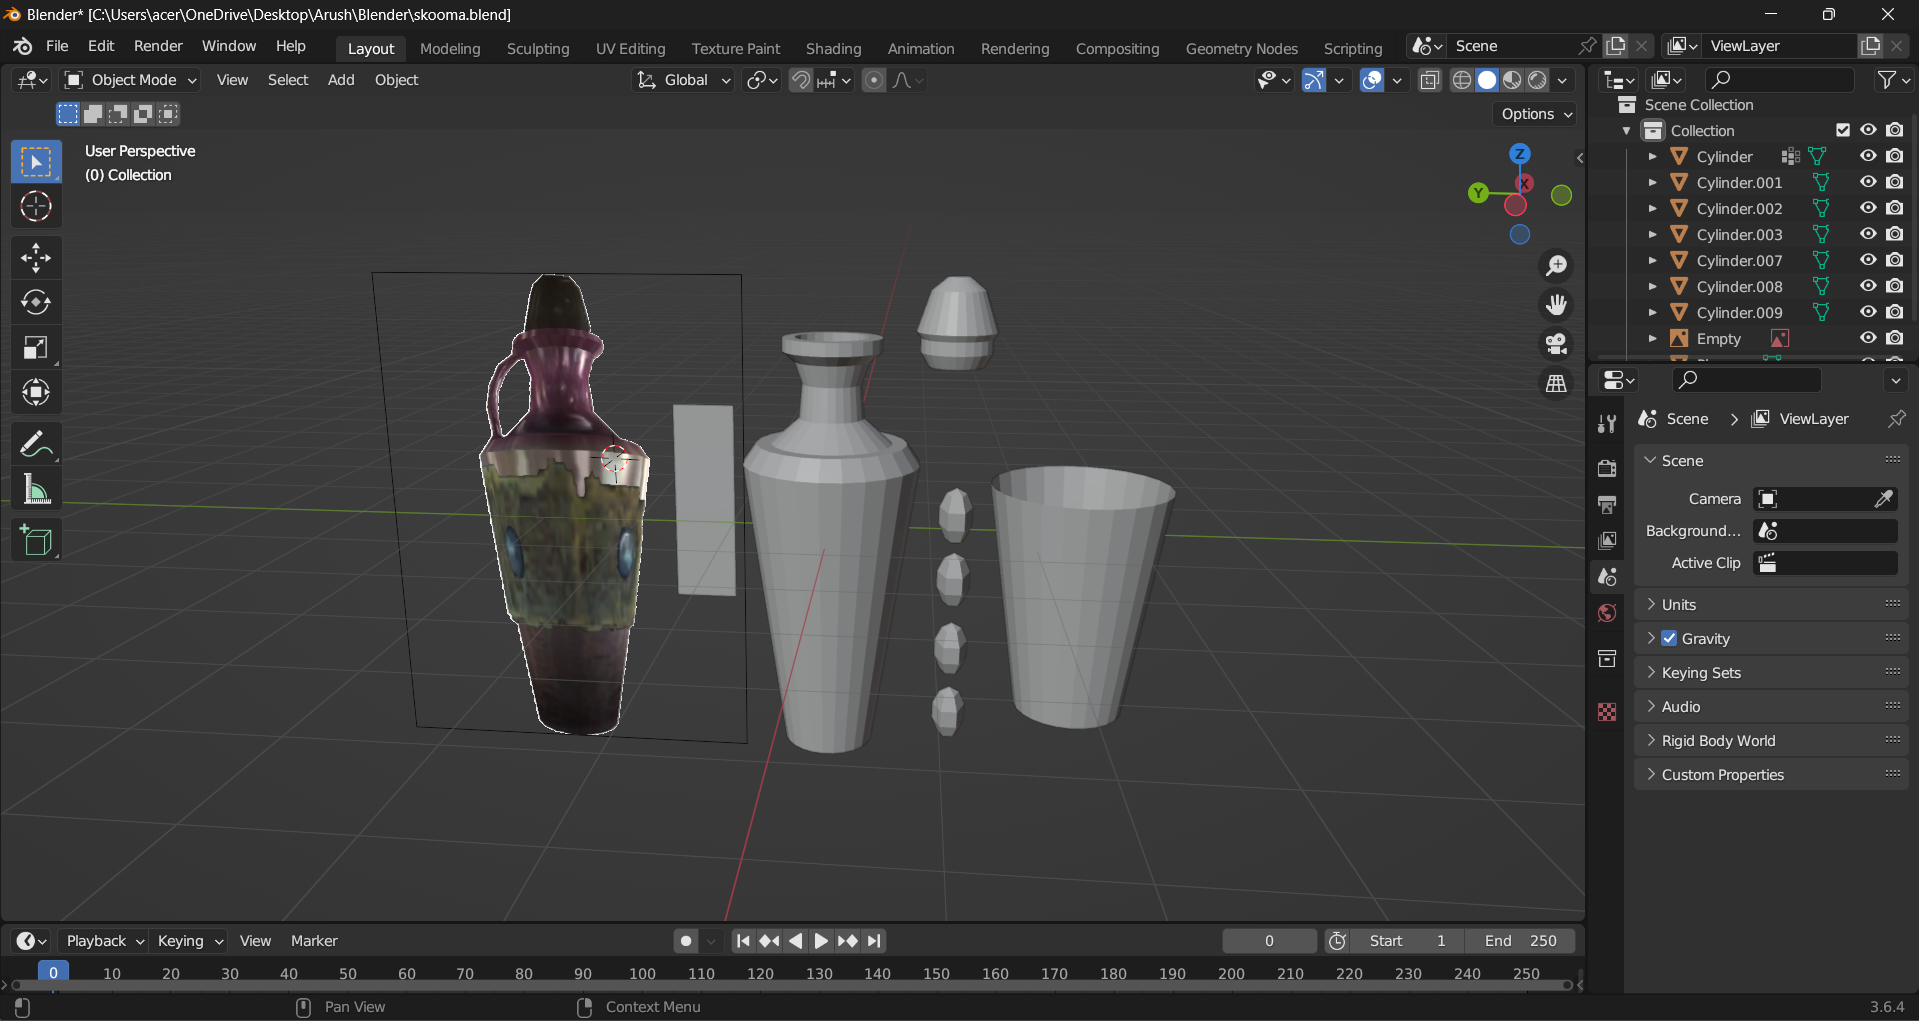Viewport: 1919px width, 1021px height.
Task: Open the viewport Options dropdown
Action: pos(1536,114)
